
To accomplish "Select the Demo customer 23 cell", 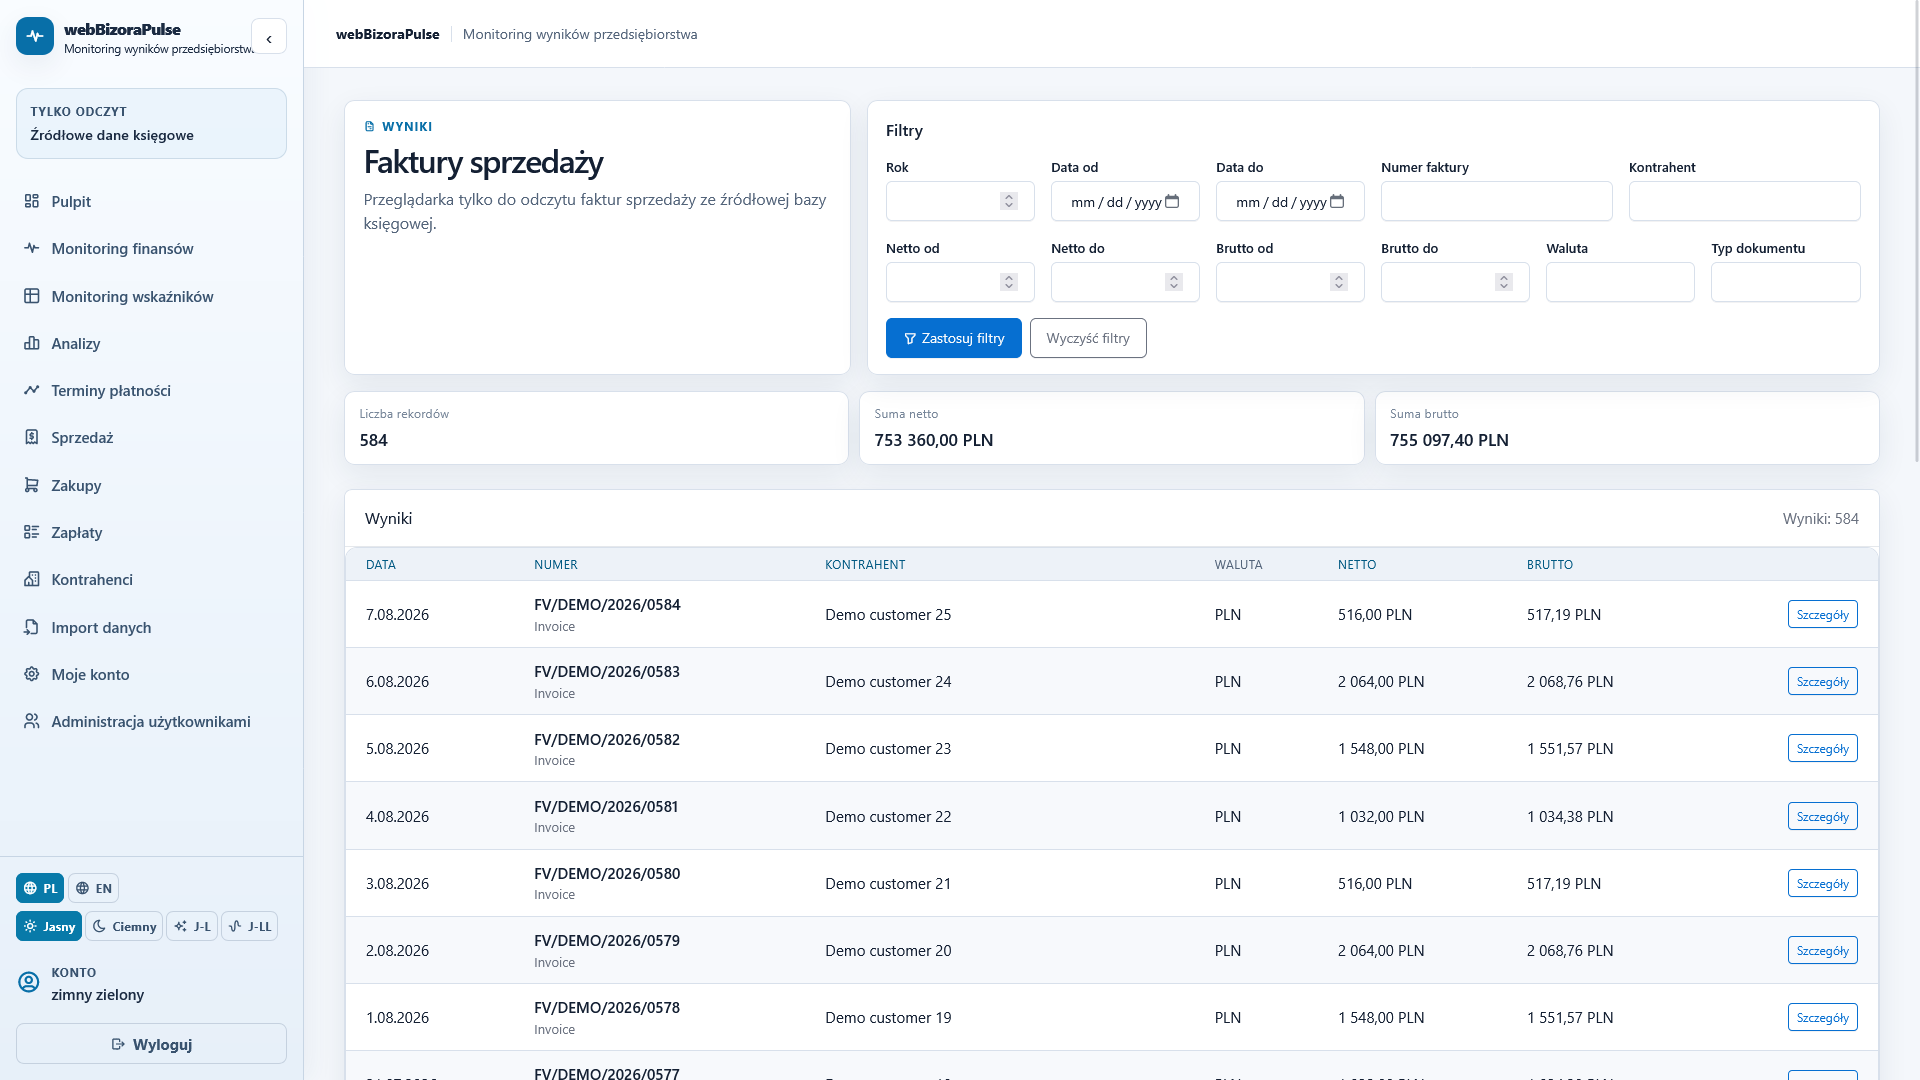I will (x=888, y=748).
